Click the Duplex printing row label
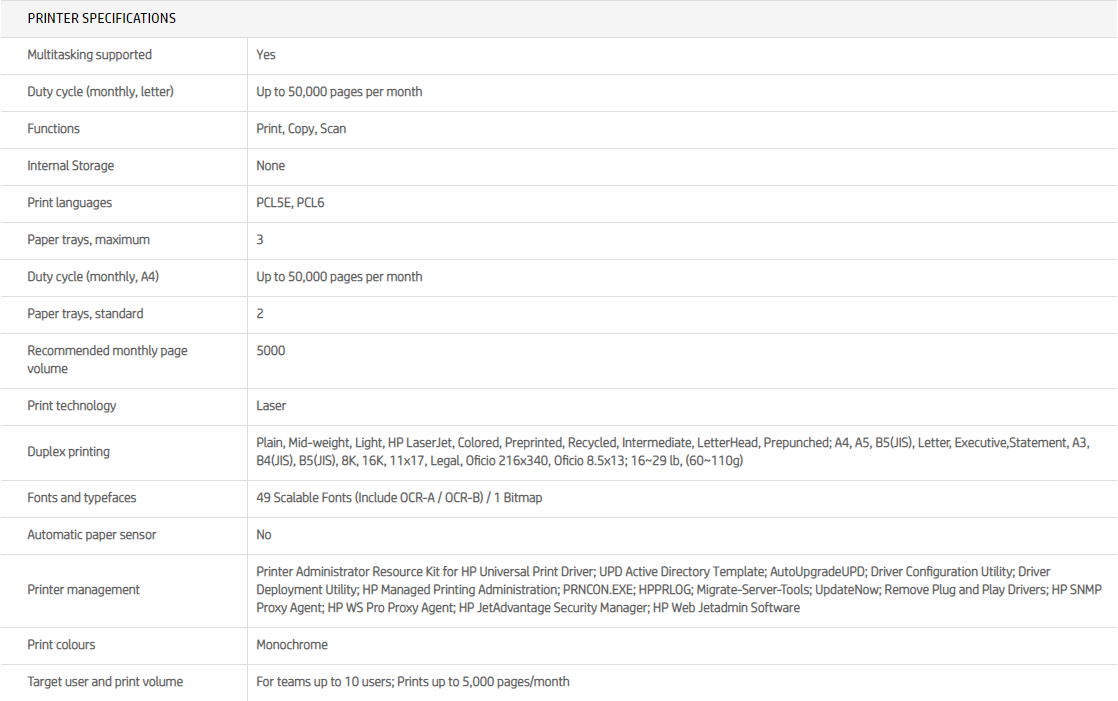 68,452
